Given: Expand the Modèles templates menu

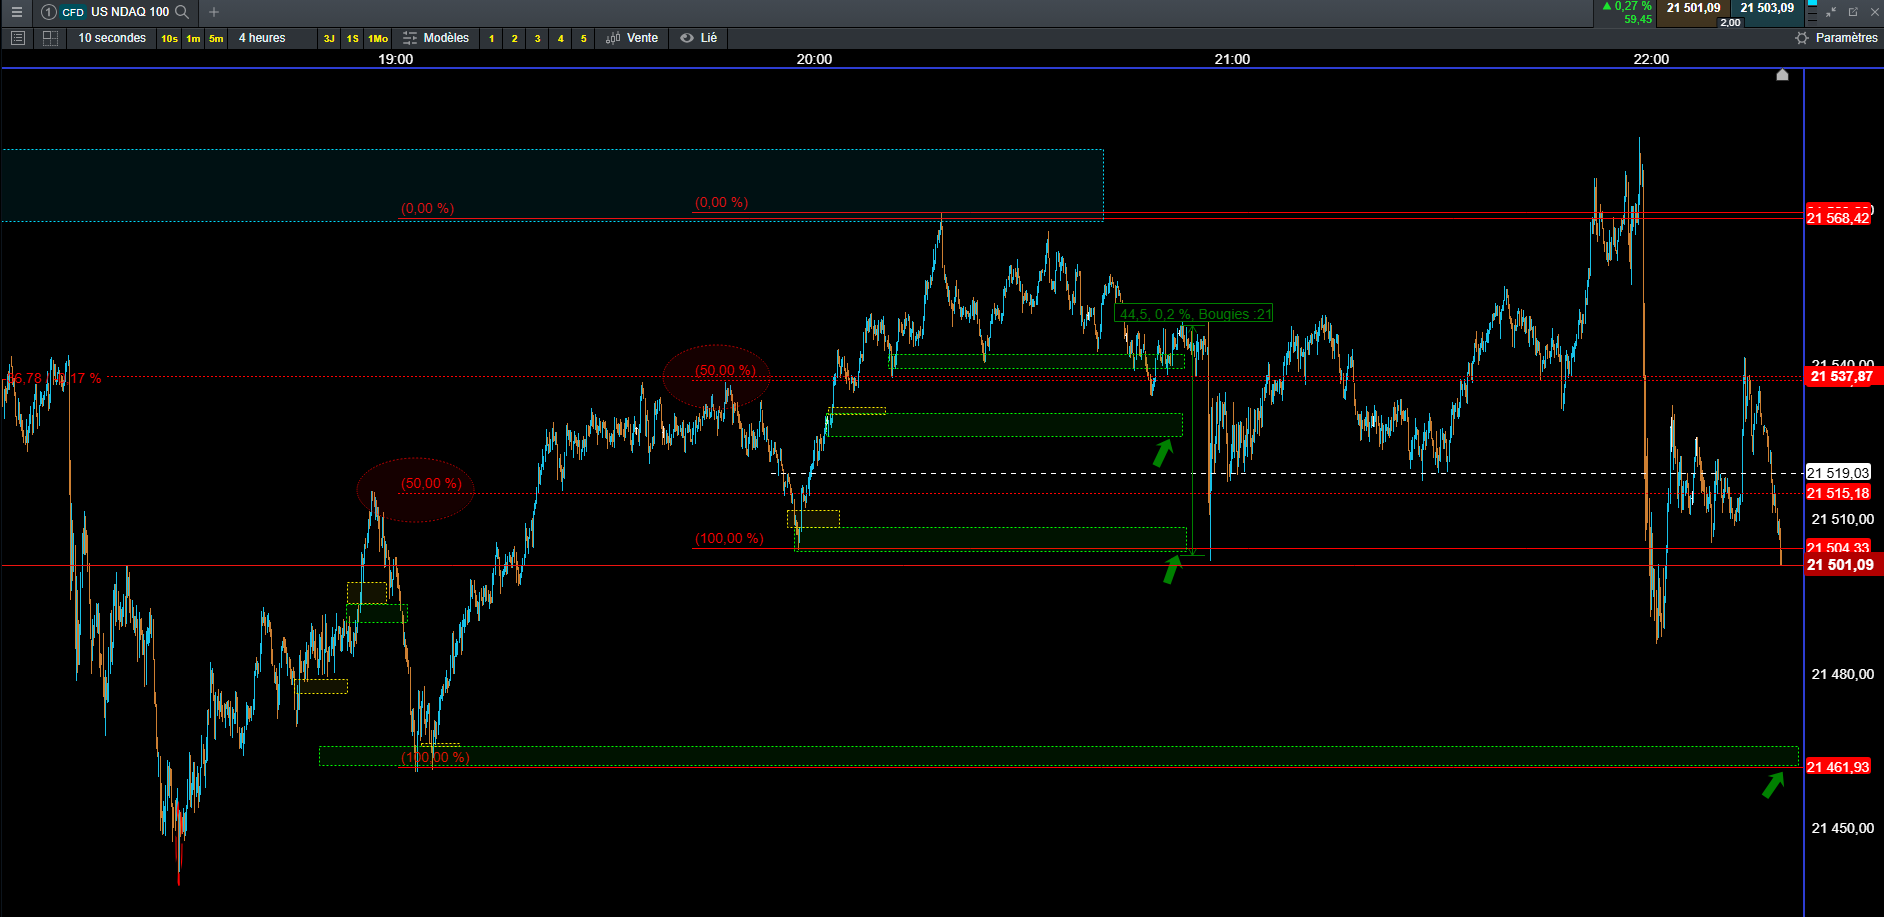Looking at the screenshot, I should [436, 38].
